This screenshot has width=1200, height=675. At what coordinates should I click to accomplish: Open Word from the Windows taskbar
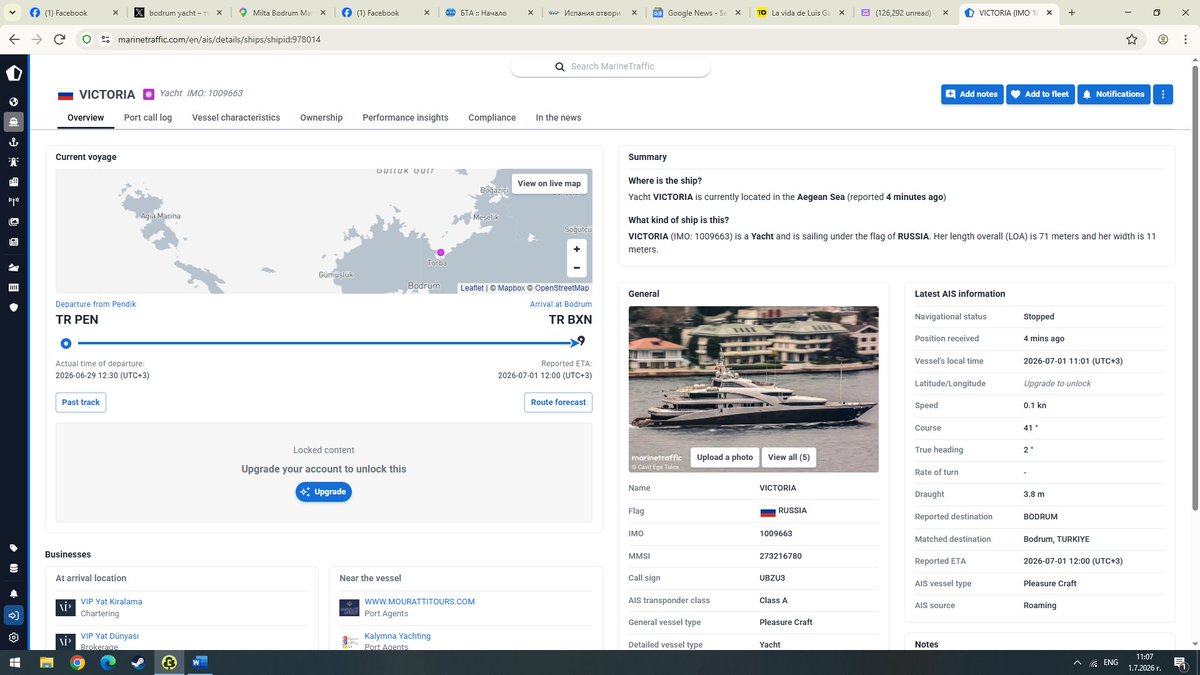point(199,662)
